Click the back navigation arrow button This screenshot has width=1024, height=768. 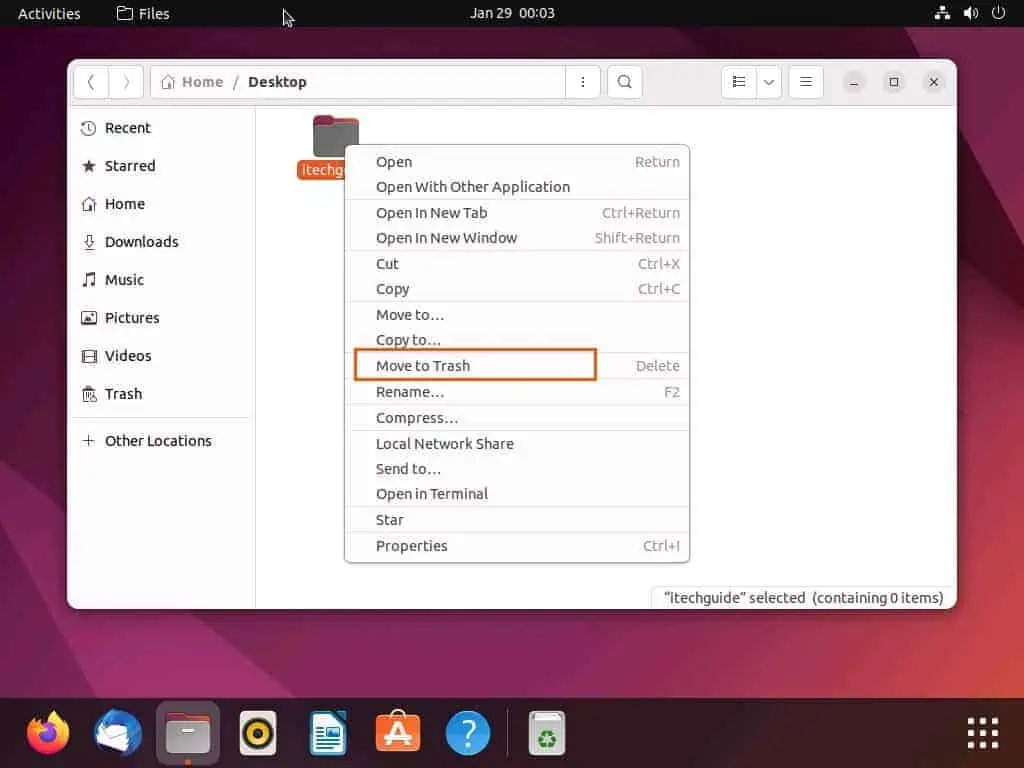point(91,82)
